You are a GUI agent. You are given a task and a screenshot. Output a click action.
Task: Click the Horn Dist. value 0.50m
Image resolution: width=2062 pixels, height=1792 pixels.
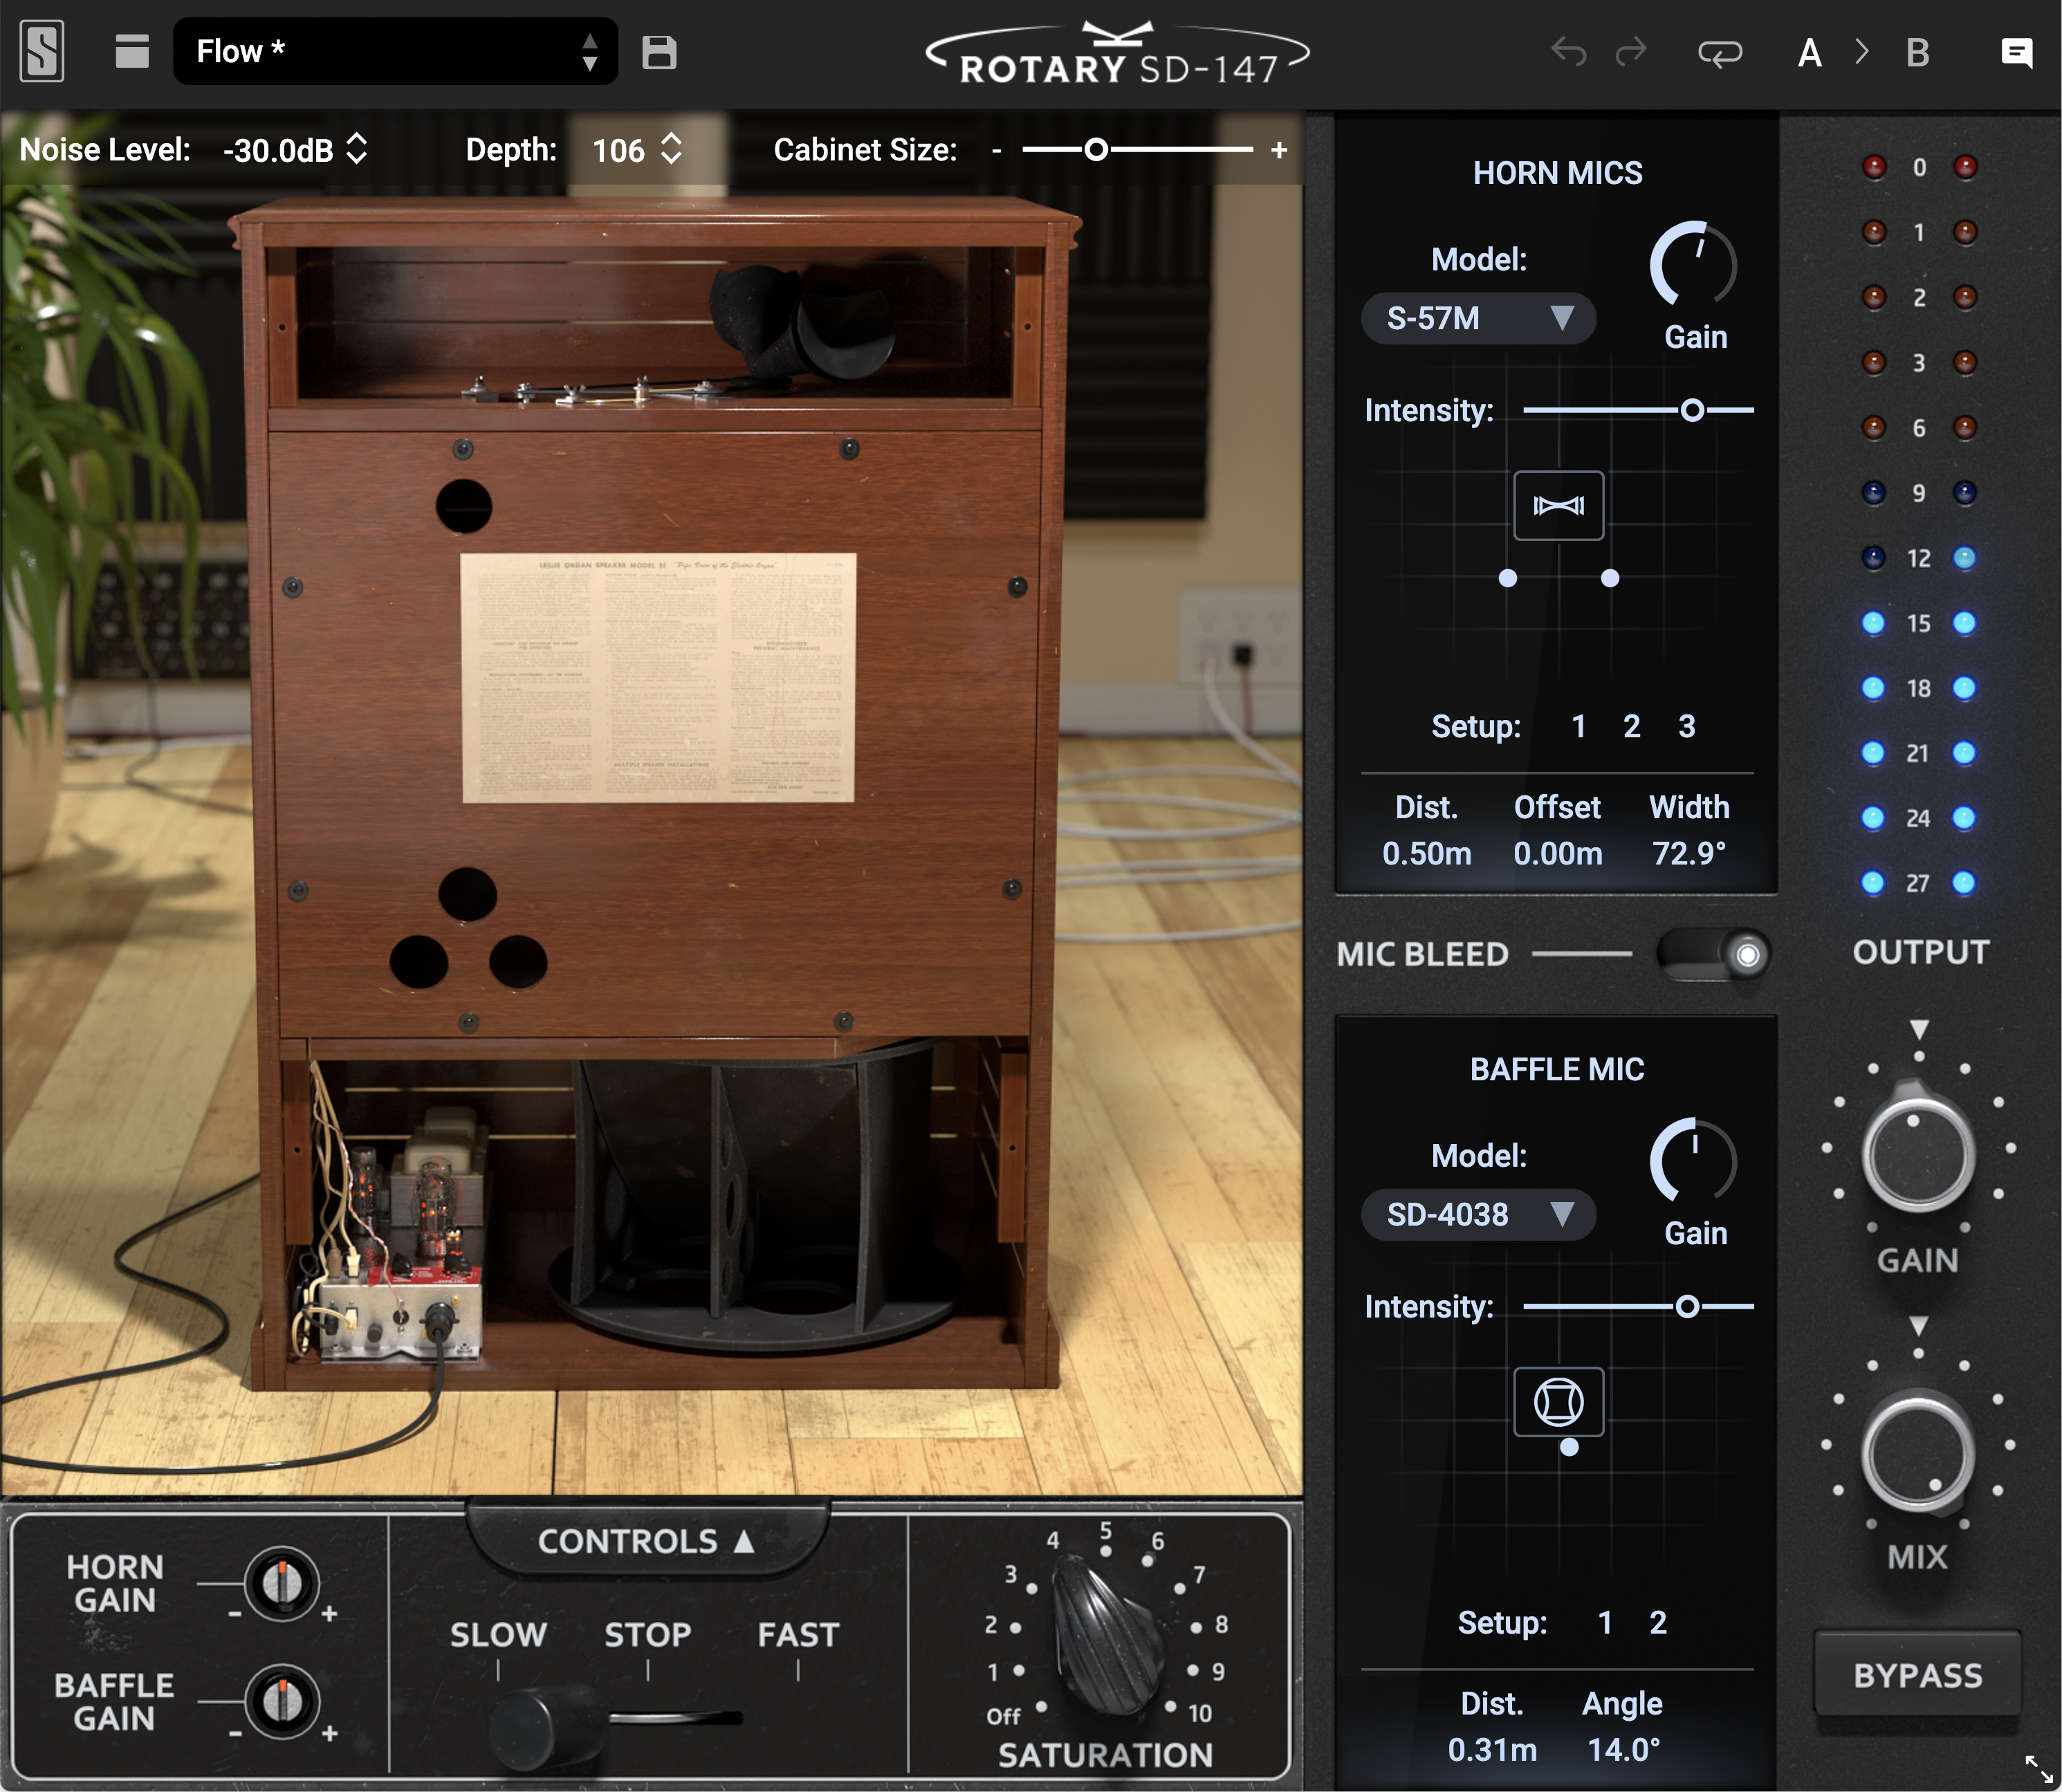click(1426, 853)
